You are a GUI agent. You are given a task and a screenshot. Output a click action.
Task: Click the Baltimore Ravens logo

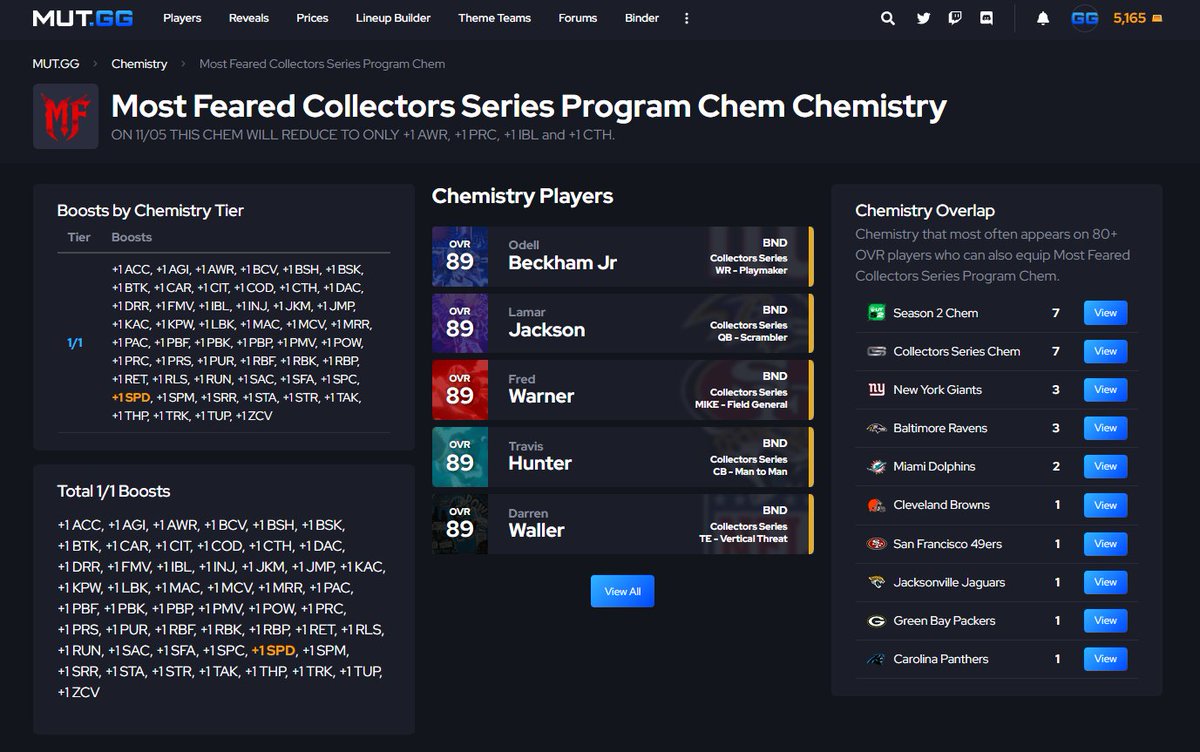(876, 428)
